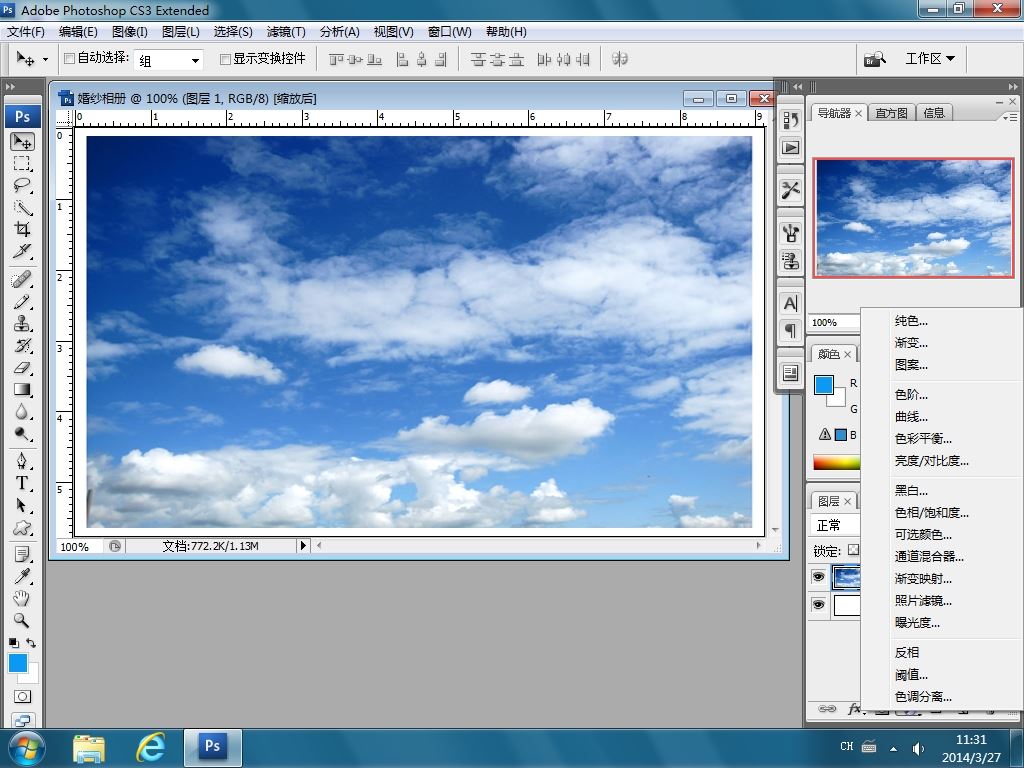
Task: Choose 色阶... from adjustment menu
Action: point(911,394)
